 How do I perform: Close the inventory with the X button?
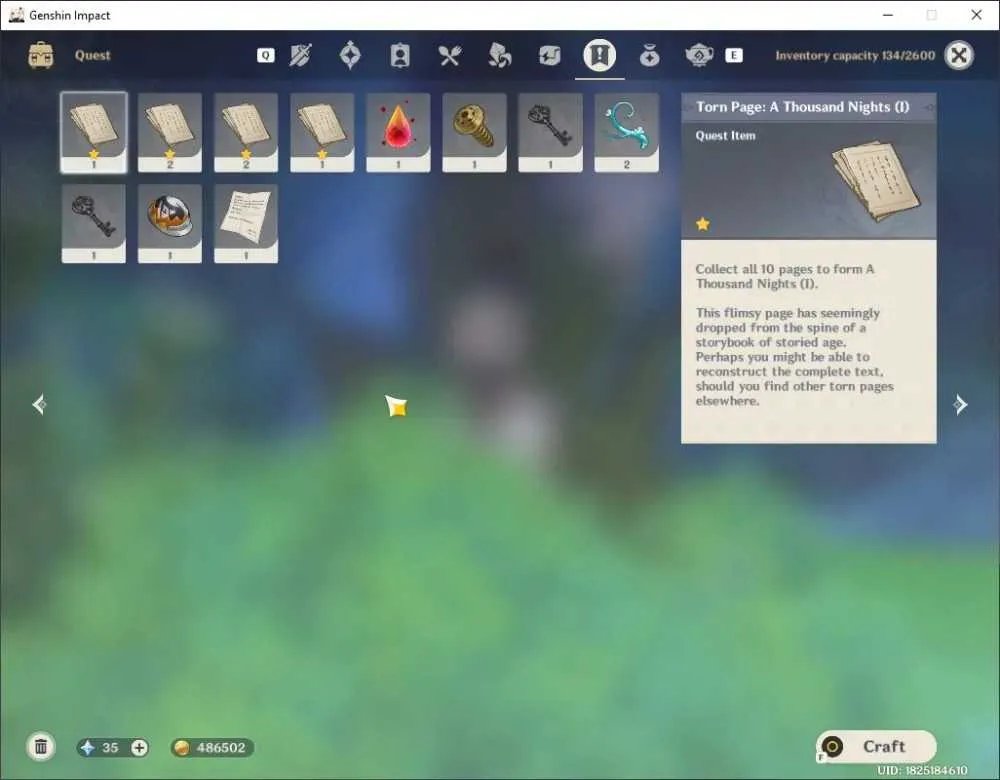(x=959, y=55)
